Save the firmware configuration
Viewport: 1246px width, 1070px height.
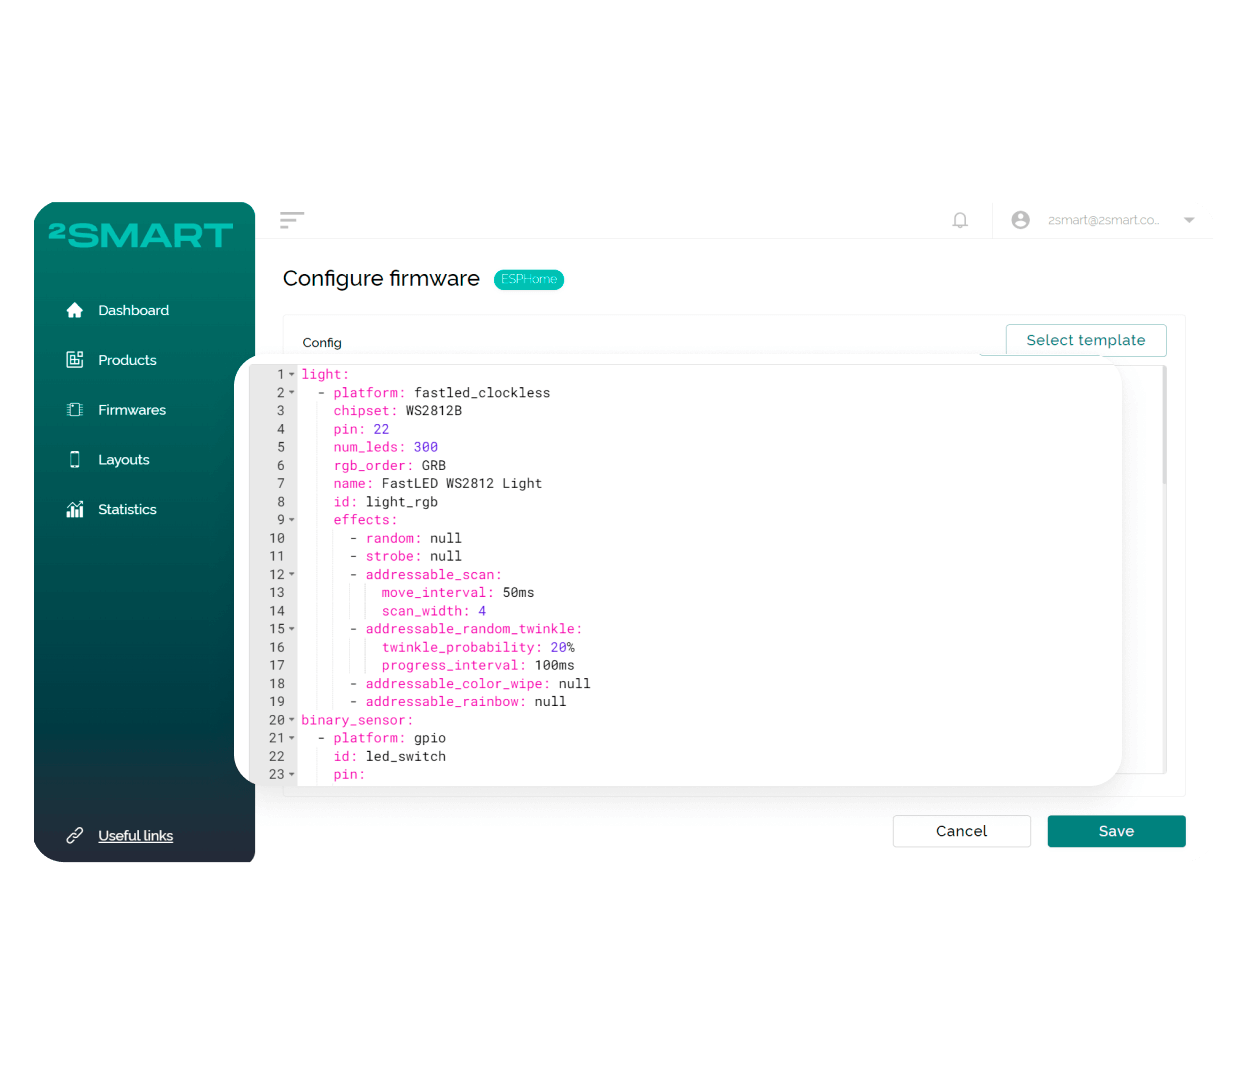coord(1116,831)
